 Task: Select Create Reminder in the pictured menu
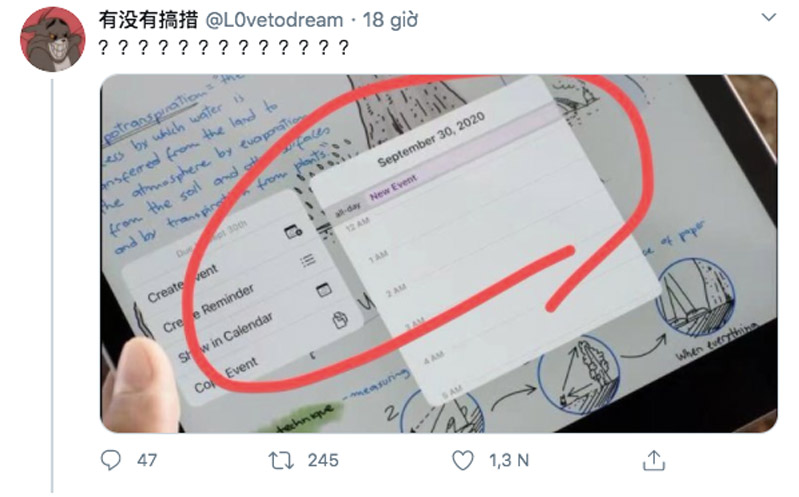(208, 308)
